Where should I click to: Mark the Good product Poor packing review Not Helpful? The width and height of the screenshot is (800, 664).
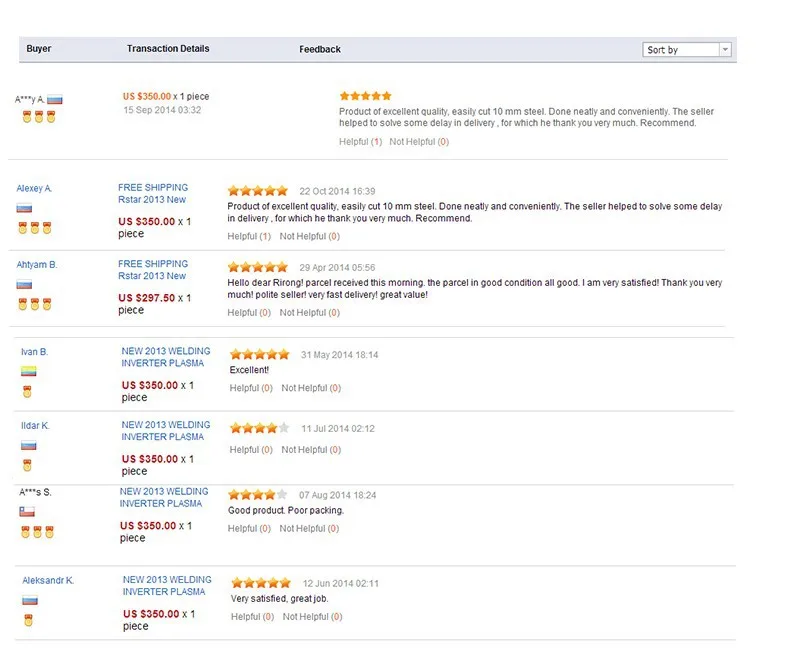click(x=309, y=528)
